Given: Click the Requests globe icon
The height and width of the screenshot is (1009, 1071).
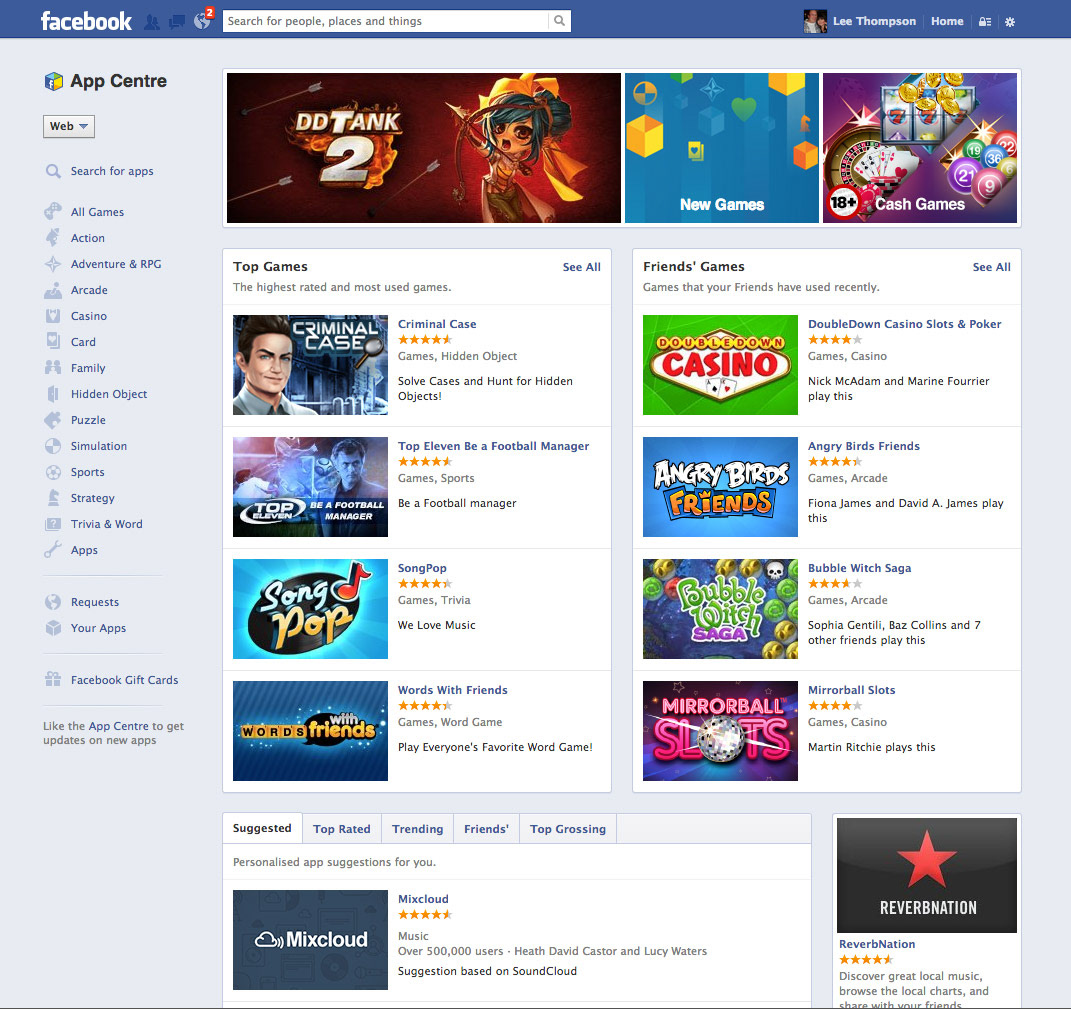Looking at the screenshot, I should tap(53, 602).
